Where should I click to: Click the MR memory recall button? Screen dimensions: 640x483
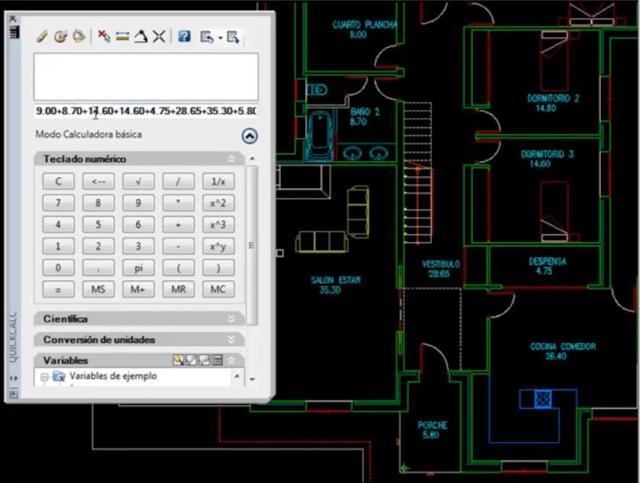(x=178, y=289)
